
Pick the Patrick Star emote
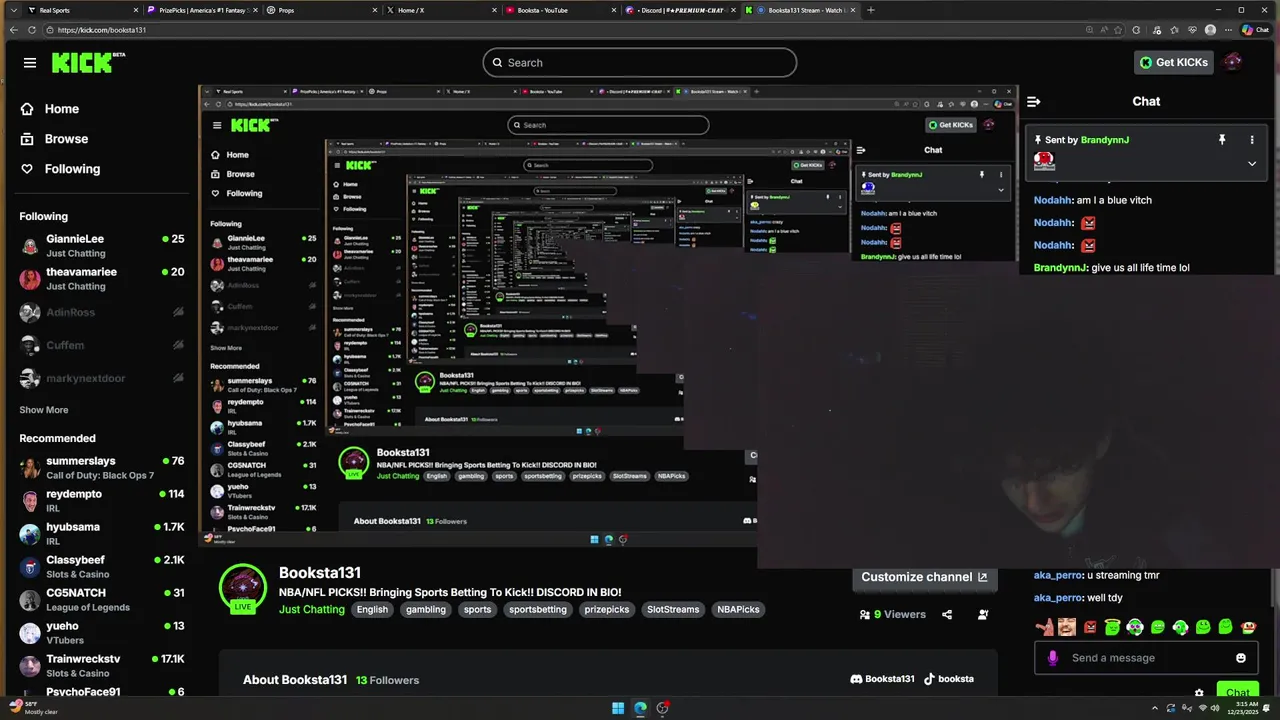click(1045, 628)
